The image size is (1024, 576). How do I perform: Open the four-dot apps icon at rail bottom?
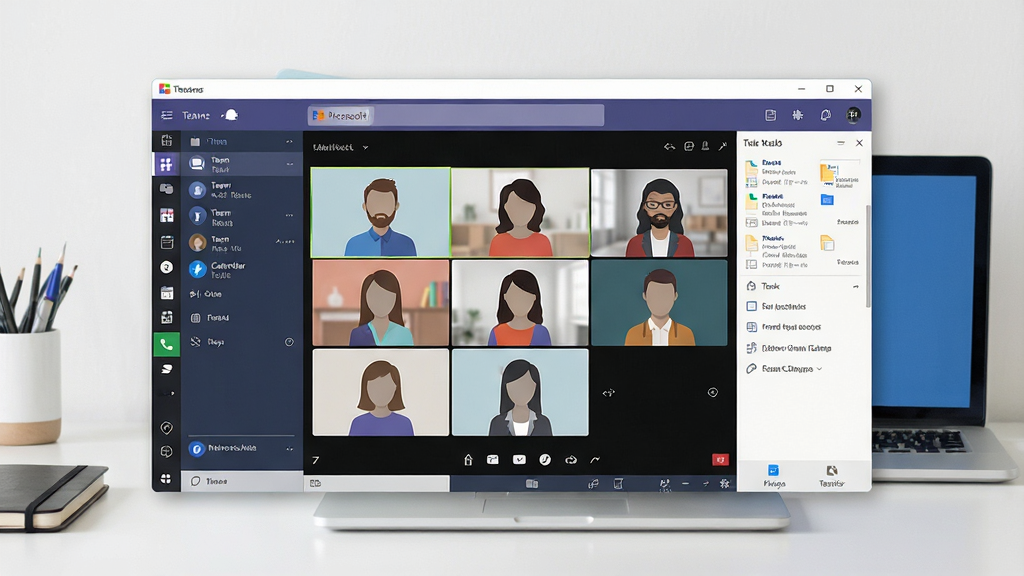point(166,479)
